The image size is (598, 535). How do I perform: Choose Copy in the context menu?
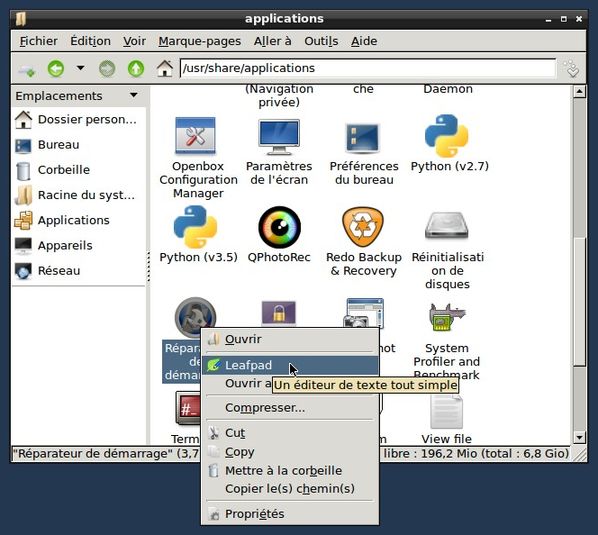point(290,452)
